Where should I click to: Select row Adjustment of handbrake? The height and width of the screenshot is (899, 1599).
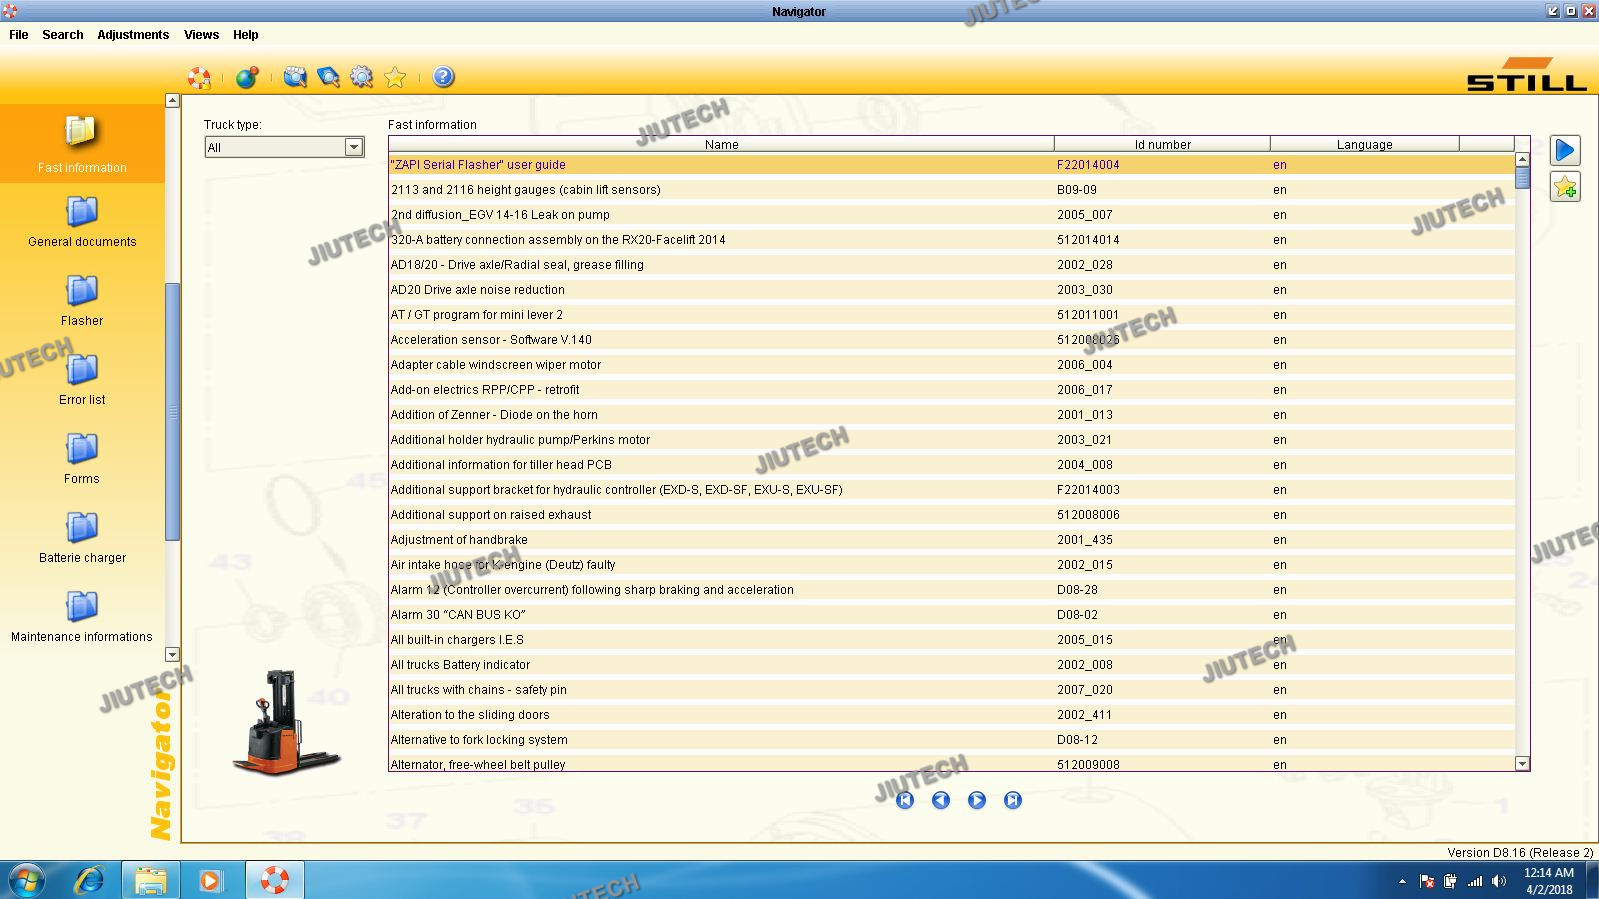952,540
